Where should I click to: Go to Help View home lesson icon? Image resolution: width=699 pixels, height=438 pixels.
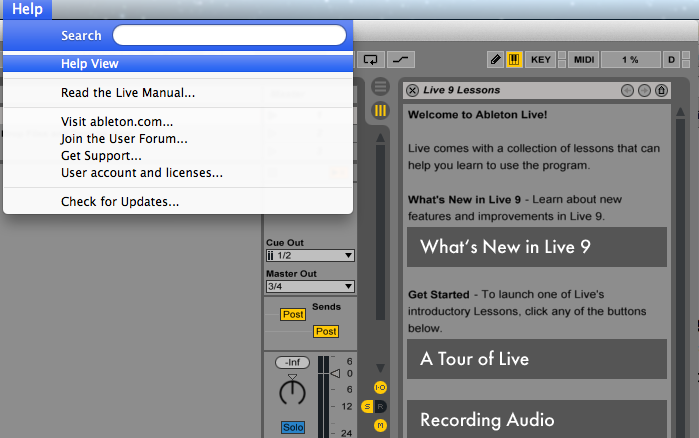tap(661, 91)
